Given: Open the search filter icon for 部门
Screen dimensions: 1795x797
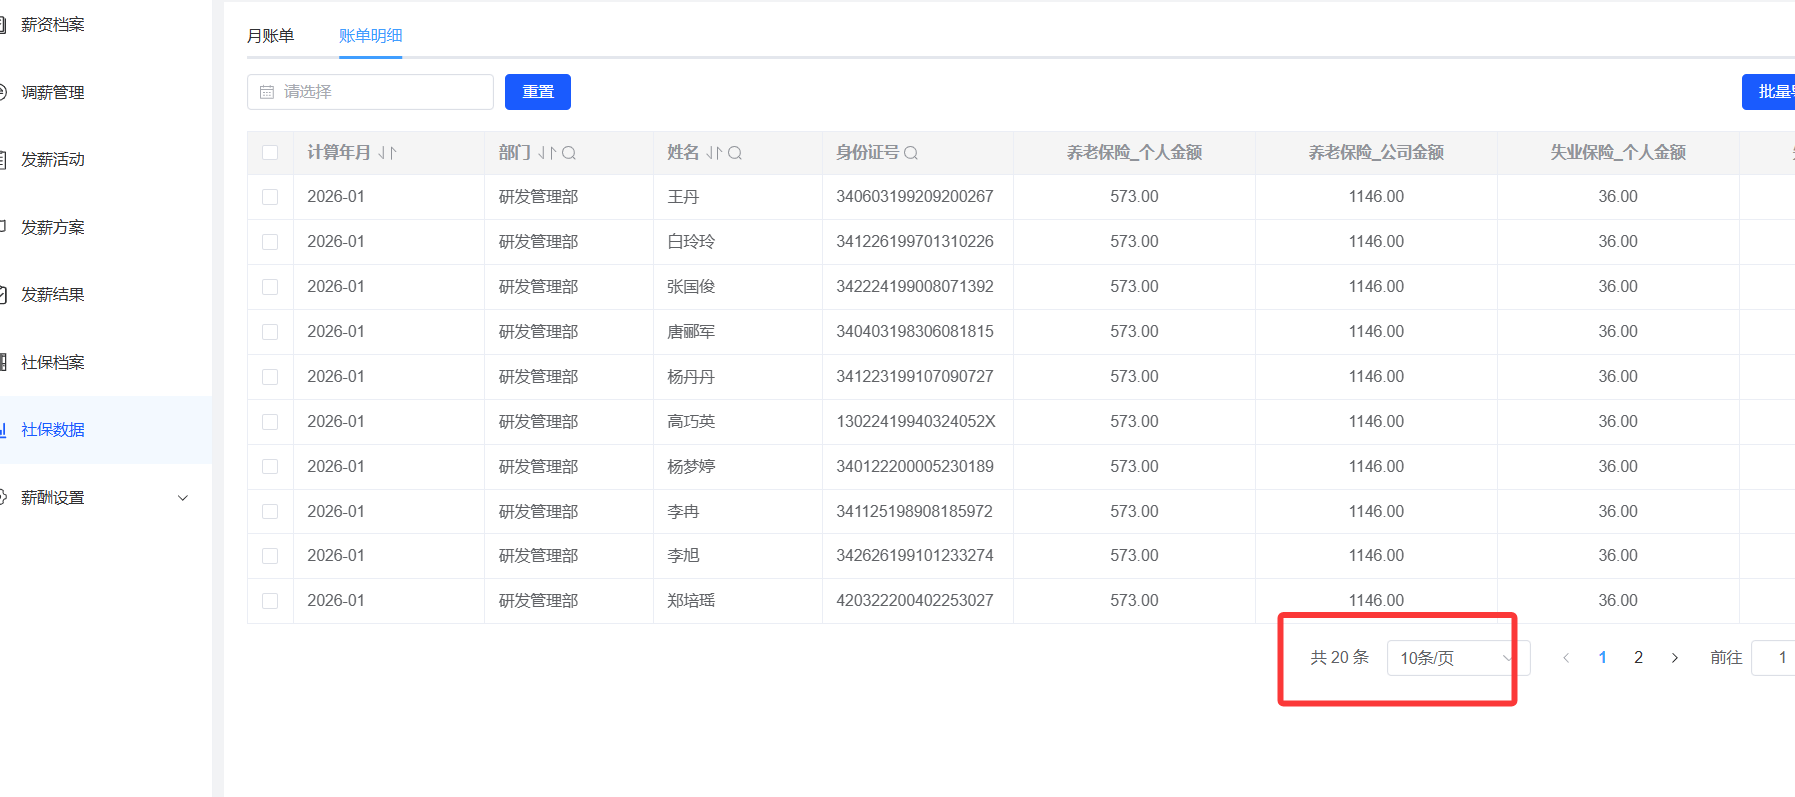Looking at the screenshot, I should (569, 153).
